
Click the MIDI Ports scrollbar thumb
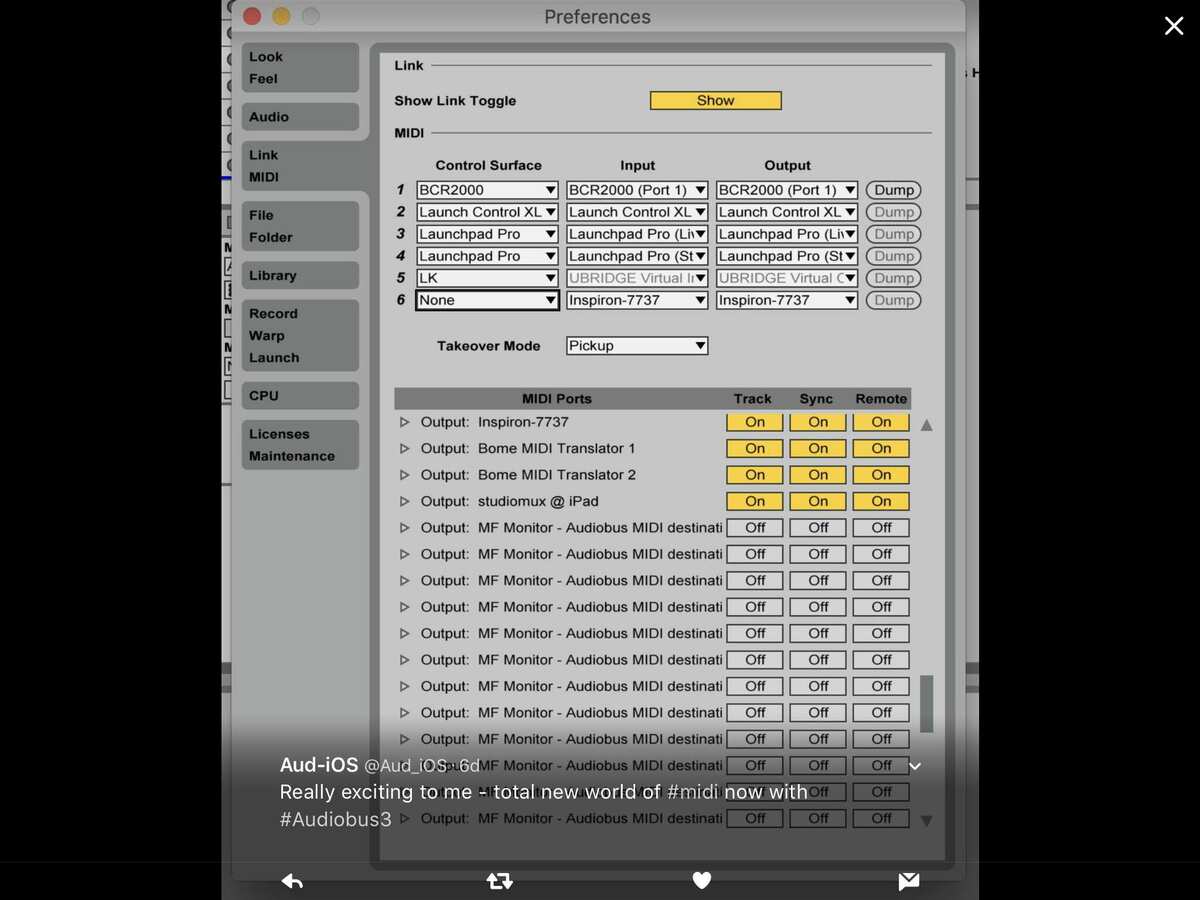coord(926,704)
